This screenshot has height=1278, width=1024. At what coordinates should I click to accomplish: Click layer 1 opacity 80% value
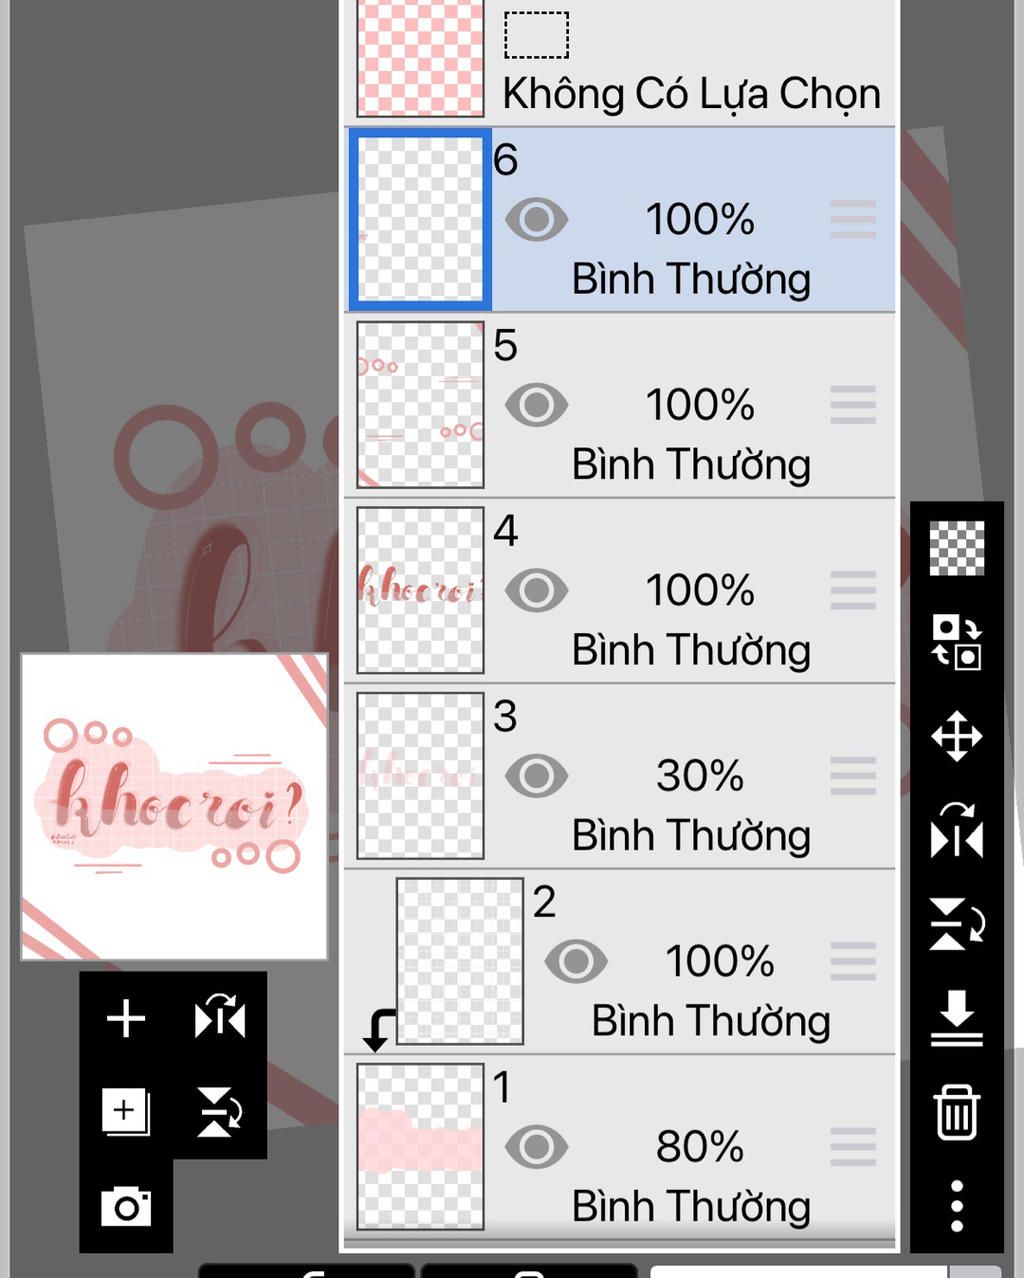pyautogui.click(x=700, y=1147)
